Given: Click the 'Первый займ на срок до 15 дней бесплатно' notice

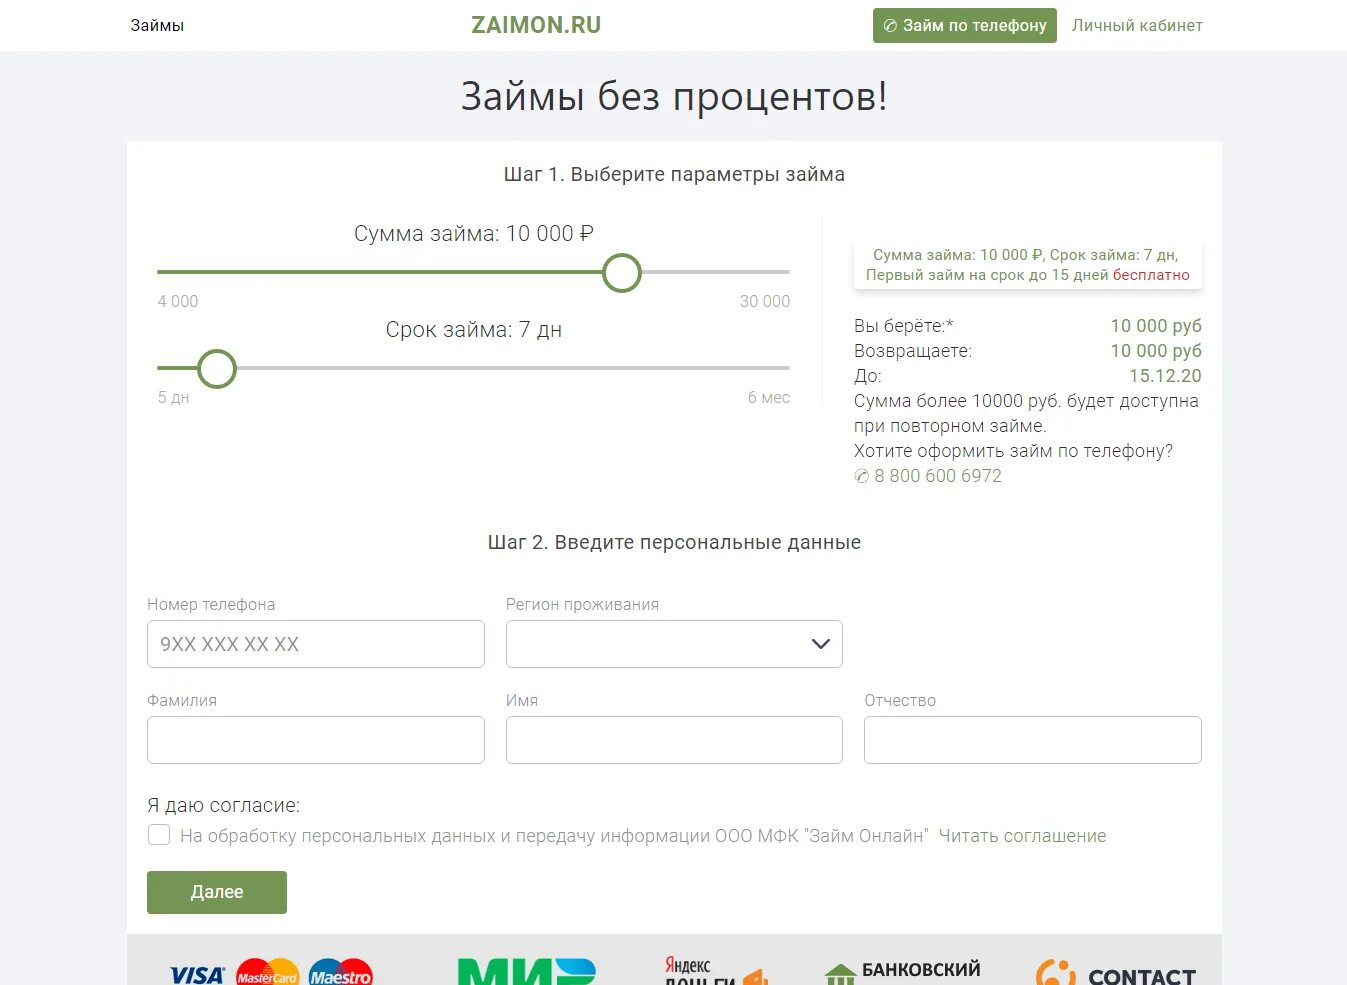Looking at the screenshot, I should 1028,275.
